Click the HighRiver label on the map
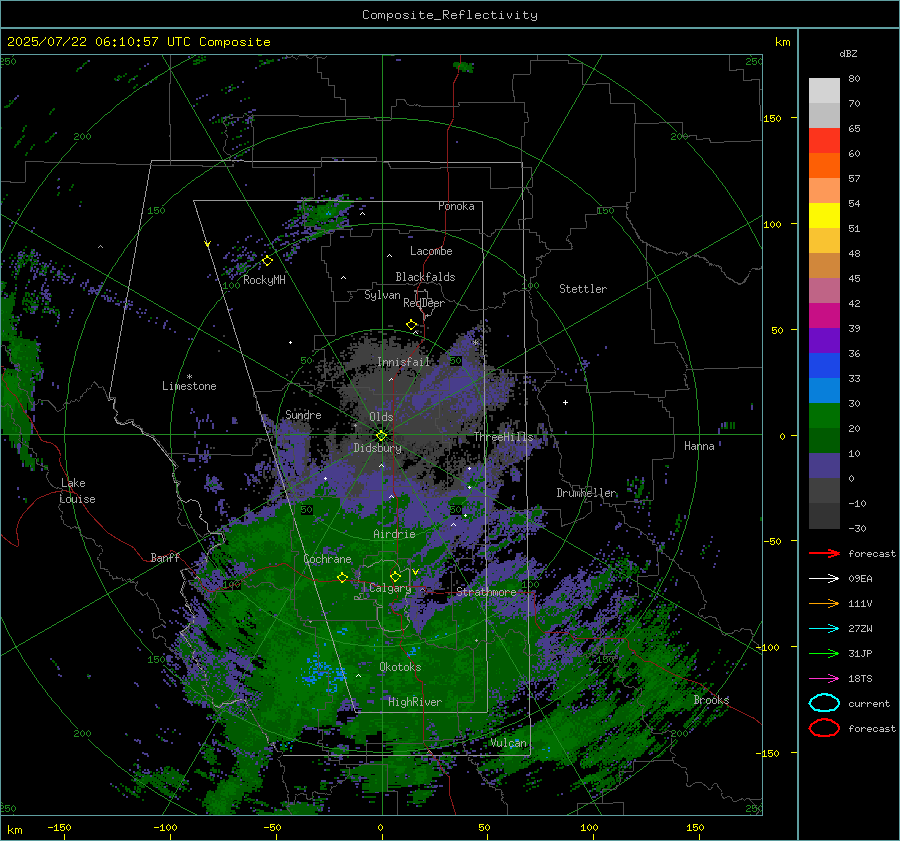 [415, 702]
